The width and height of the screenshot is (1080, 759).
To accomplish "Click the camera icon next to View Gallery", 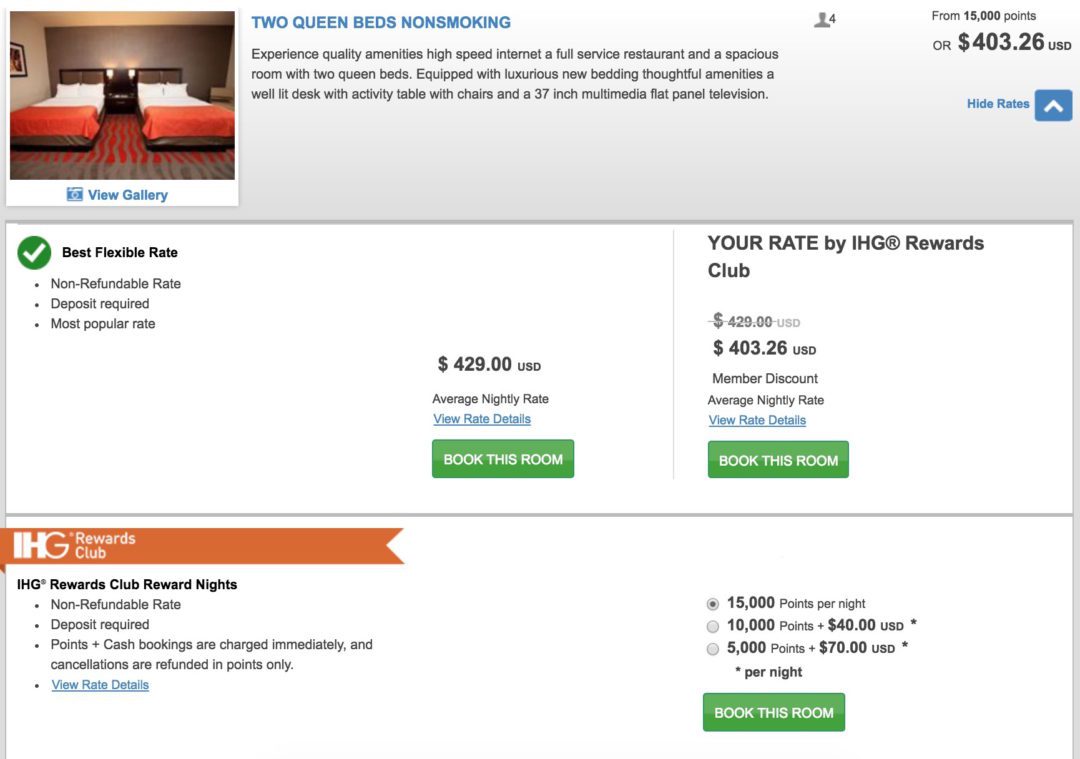I will coord(76,194).
